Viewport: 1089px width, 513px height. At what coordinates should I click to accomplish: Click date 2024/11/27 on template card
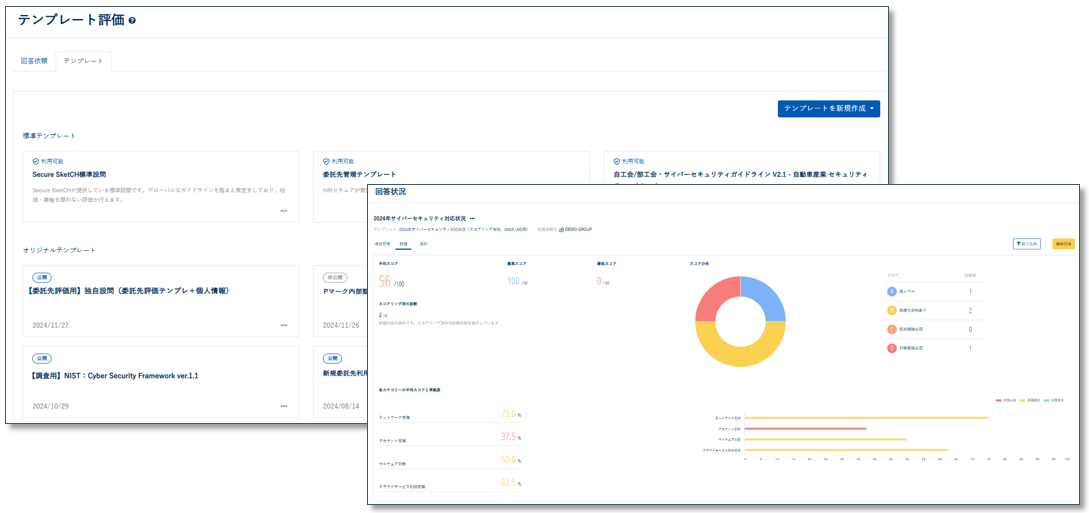click(x=50, y=325)
